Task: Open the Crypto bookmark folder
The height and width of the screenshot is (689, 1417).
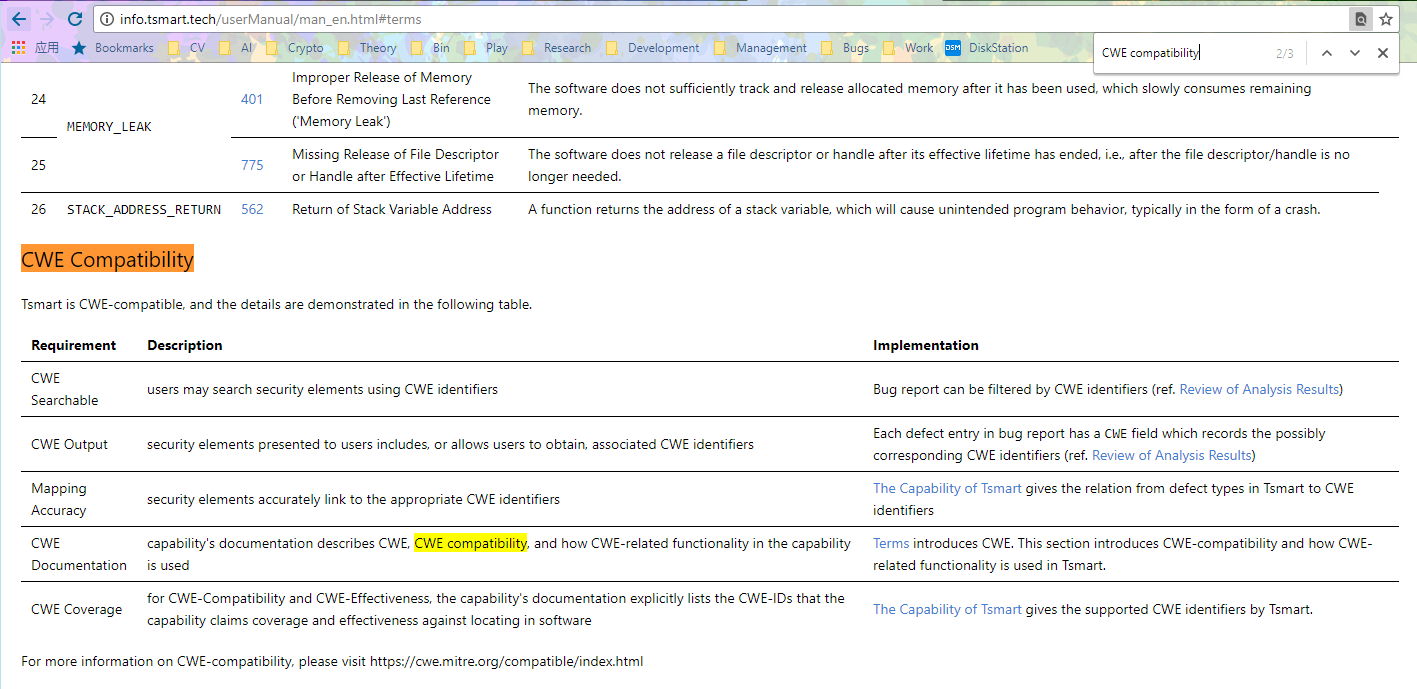Action: [295, 48]
